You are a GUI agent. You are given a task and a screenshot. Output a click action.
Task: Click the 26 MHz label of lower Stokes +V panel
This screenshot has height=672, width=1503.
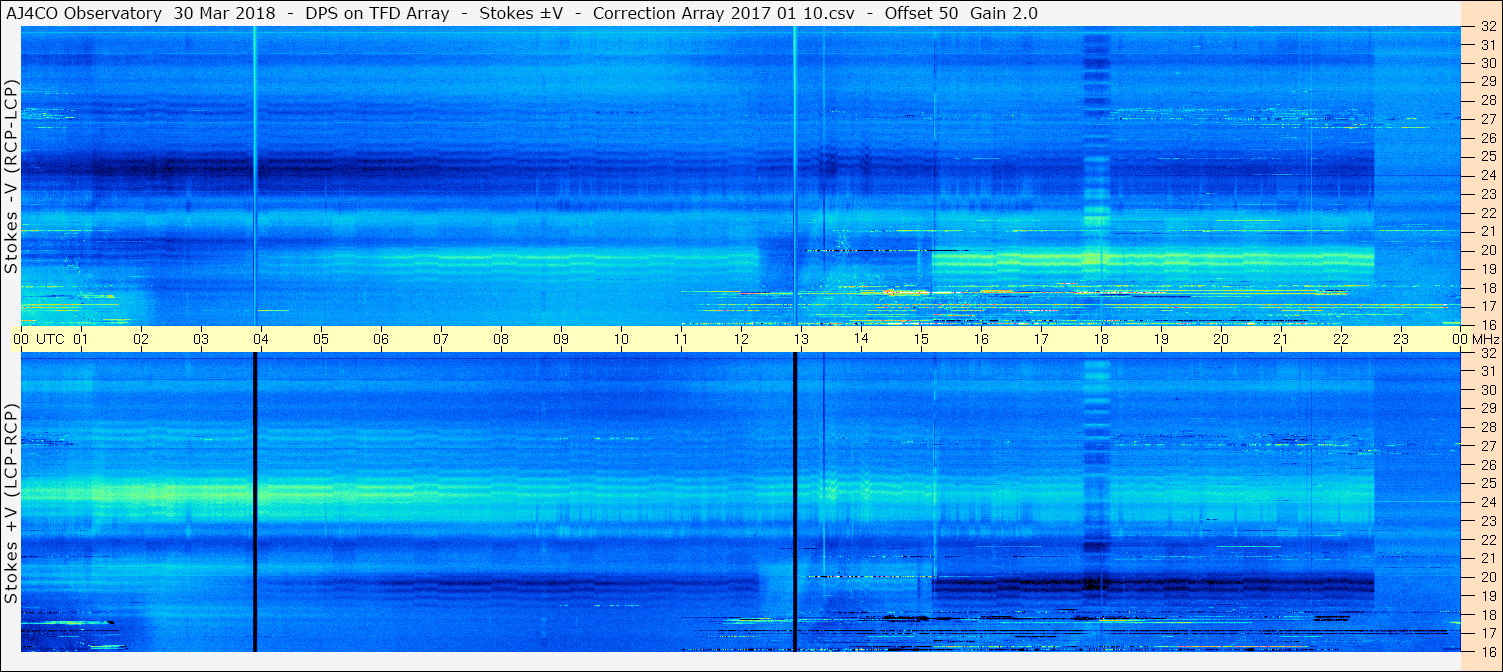coord(1487,465)
